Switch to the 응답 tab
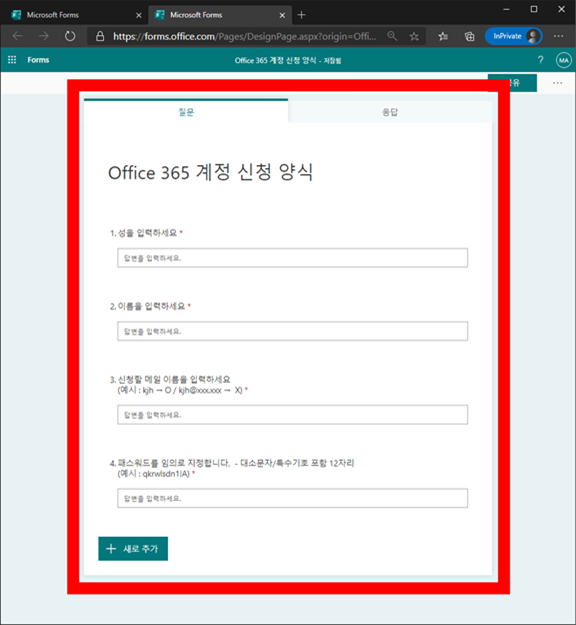The height and width of the screenshot is (625, 576). tap(390, 112)
